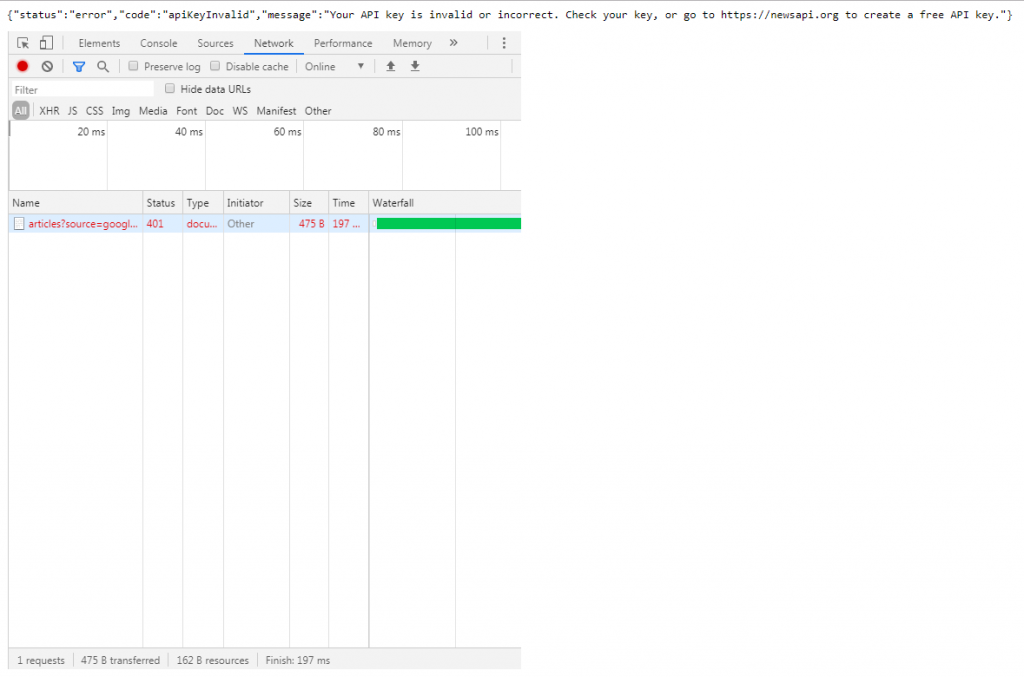Switch to the Elements tab
The width and height of the screenshot is (1024, 677).
[x=99, y=43]
